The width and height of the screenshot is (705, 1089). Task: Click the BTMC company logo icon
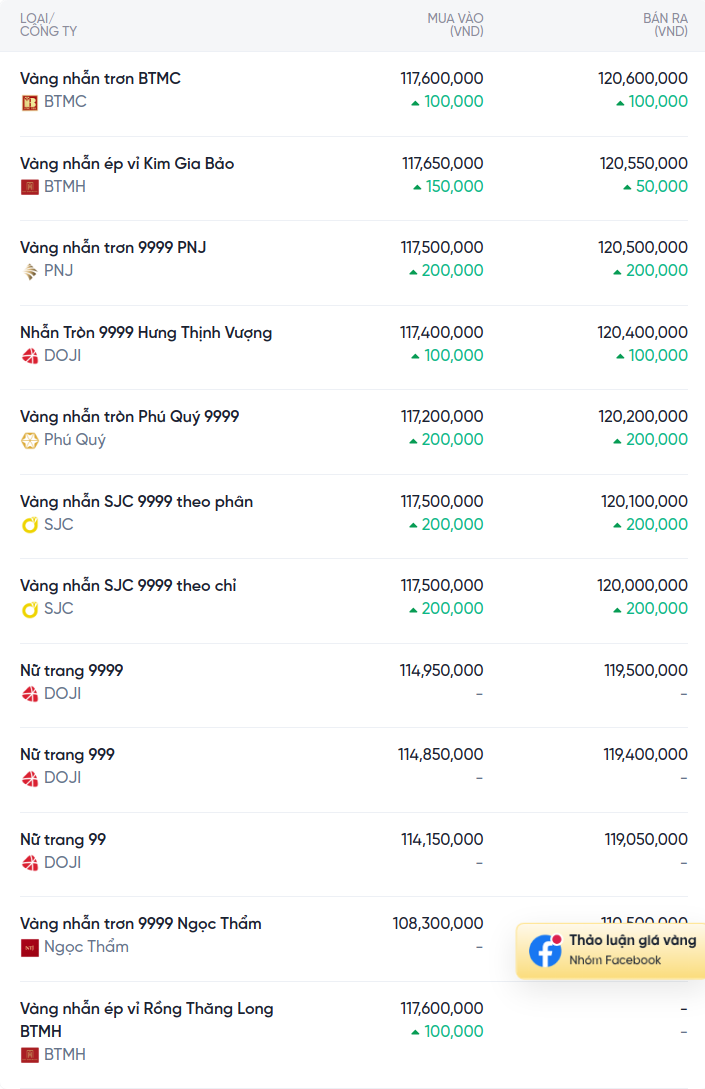[x=30, y=103]
